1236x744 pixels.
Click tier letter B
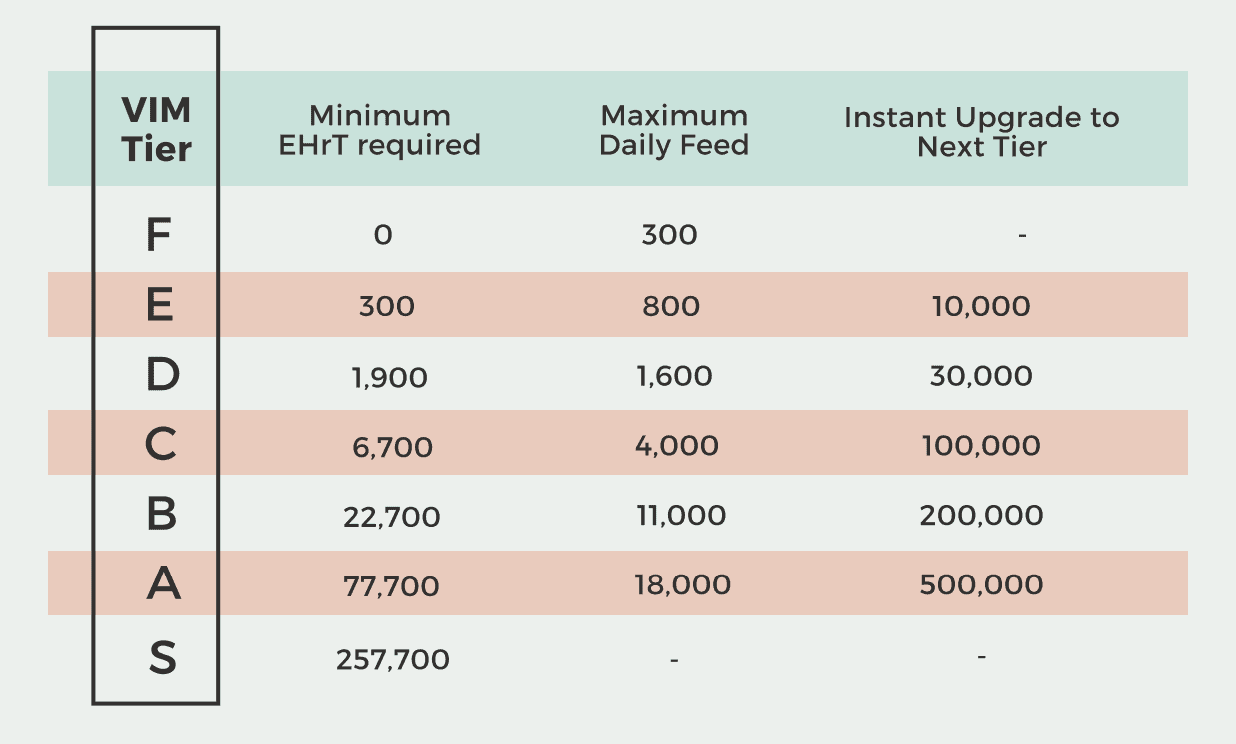pos(161,514)
